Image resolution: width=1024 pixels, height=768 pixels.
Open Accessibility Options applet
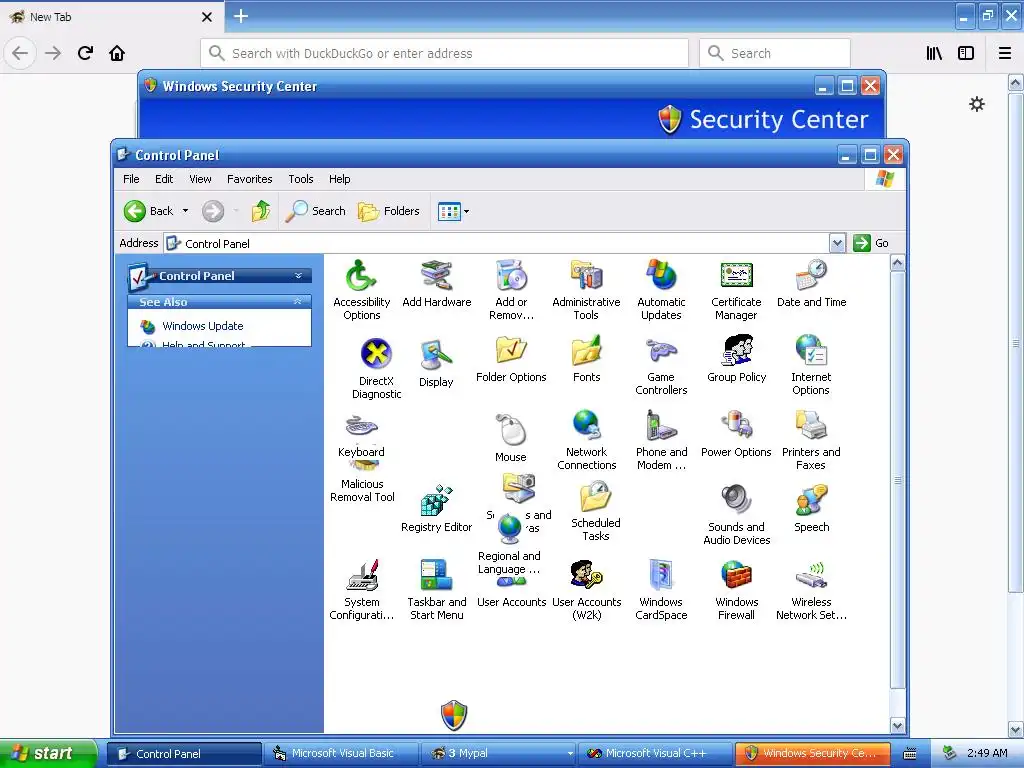[361, 289]
